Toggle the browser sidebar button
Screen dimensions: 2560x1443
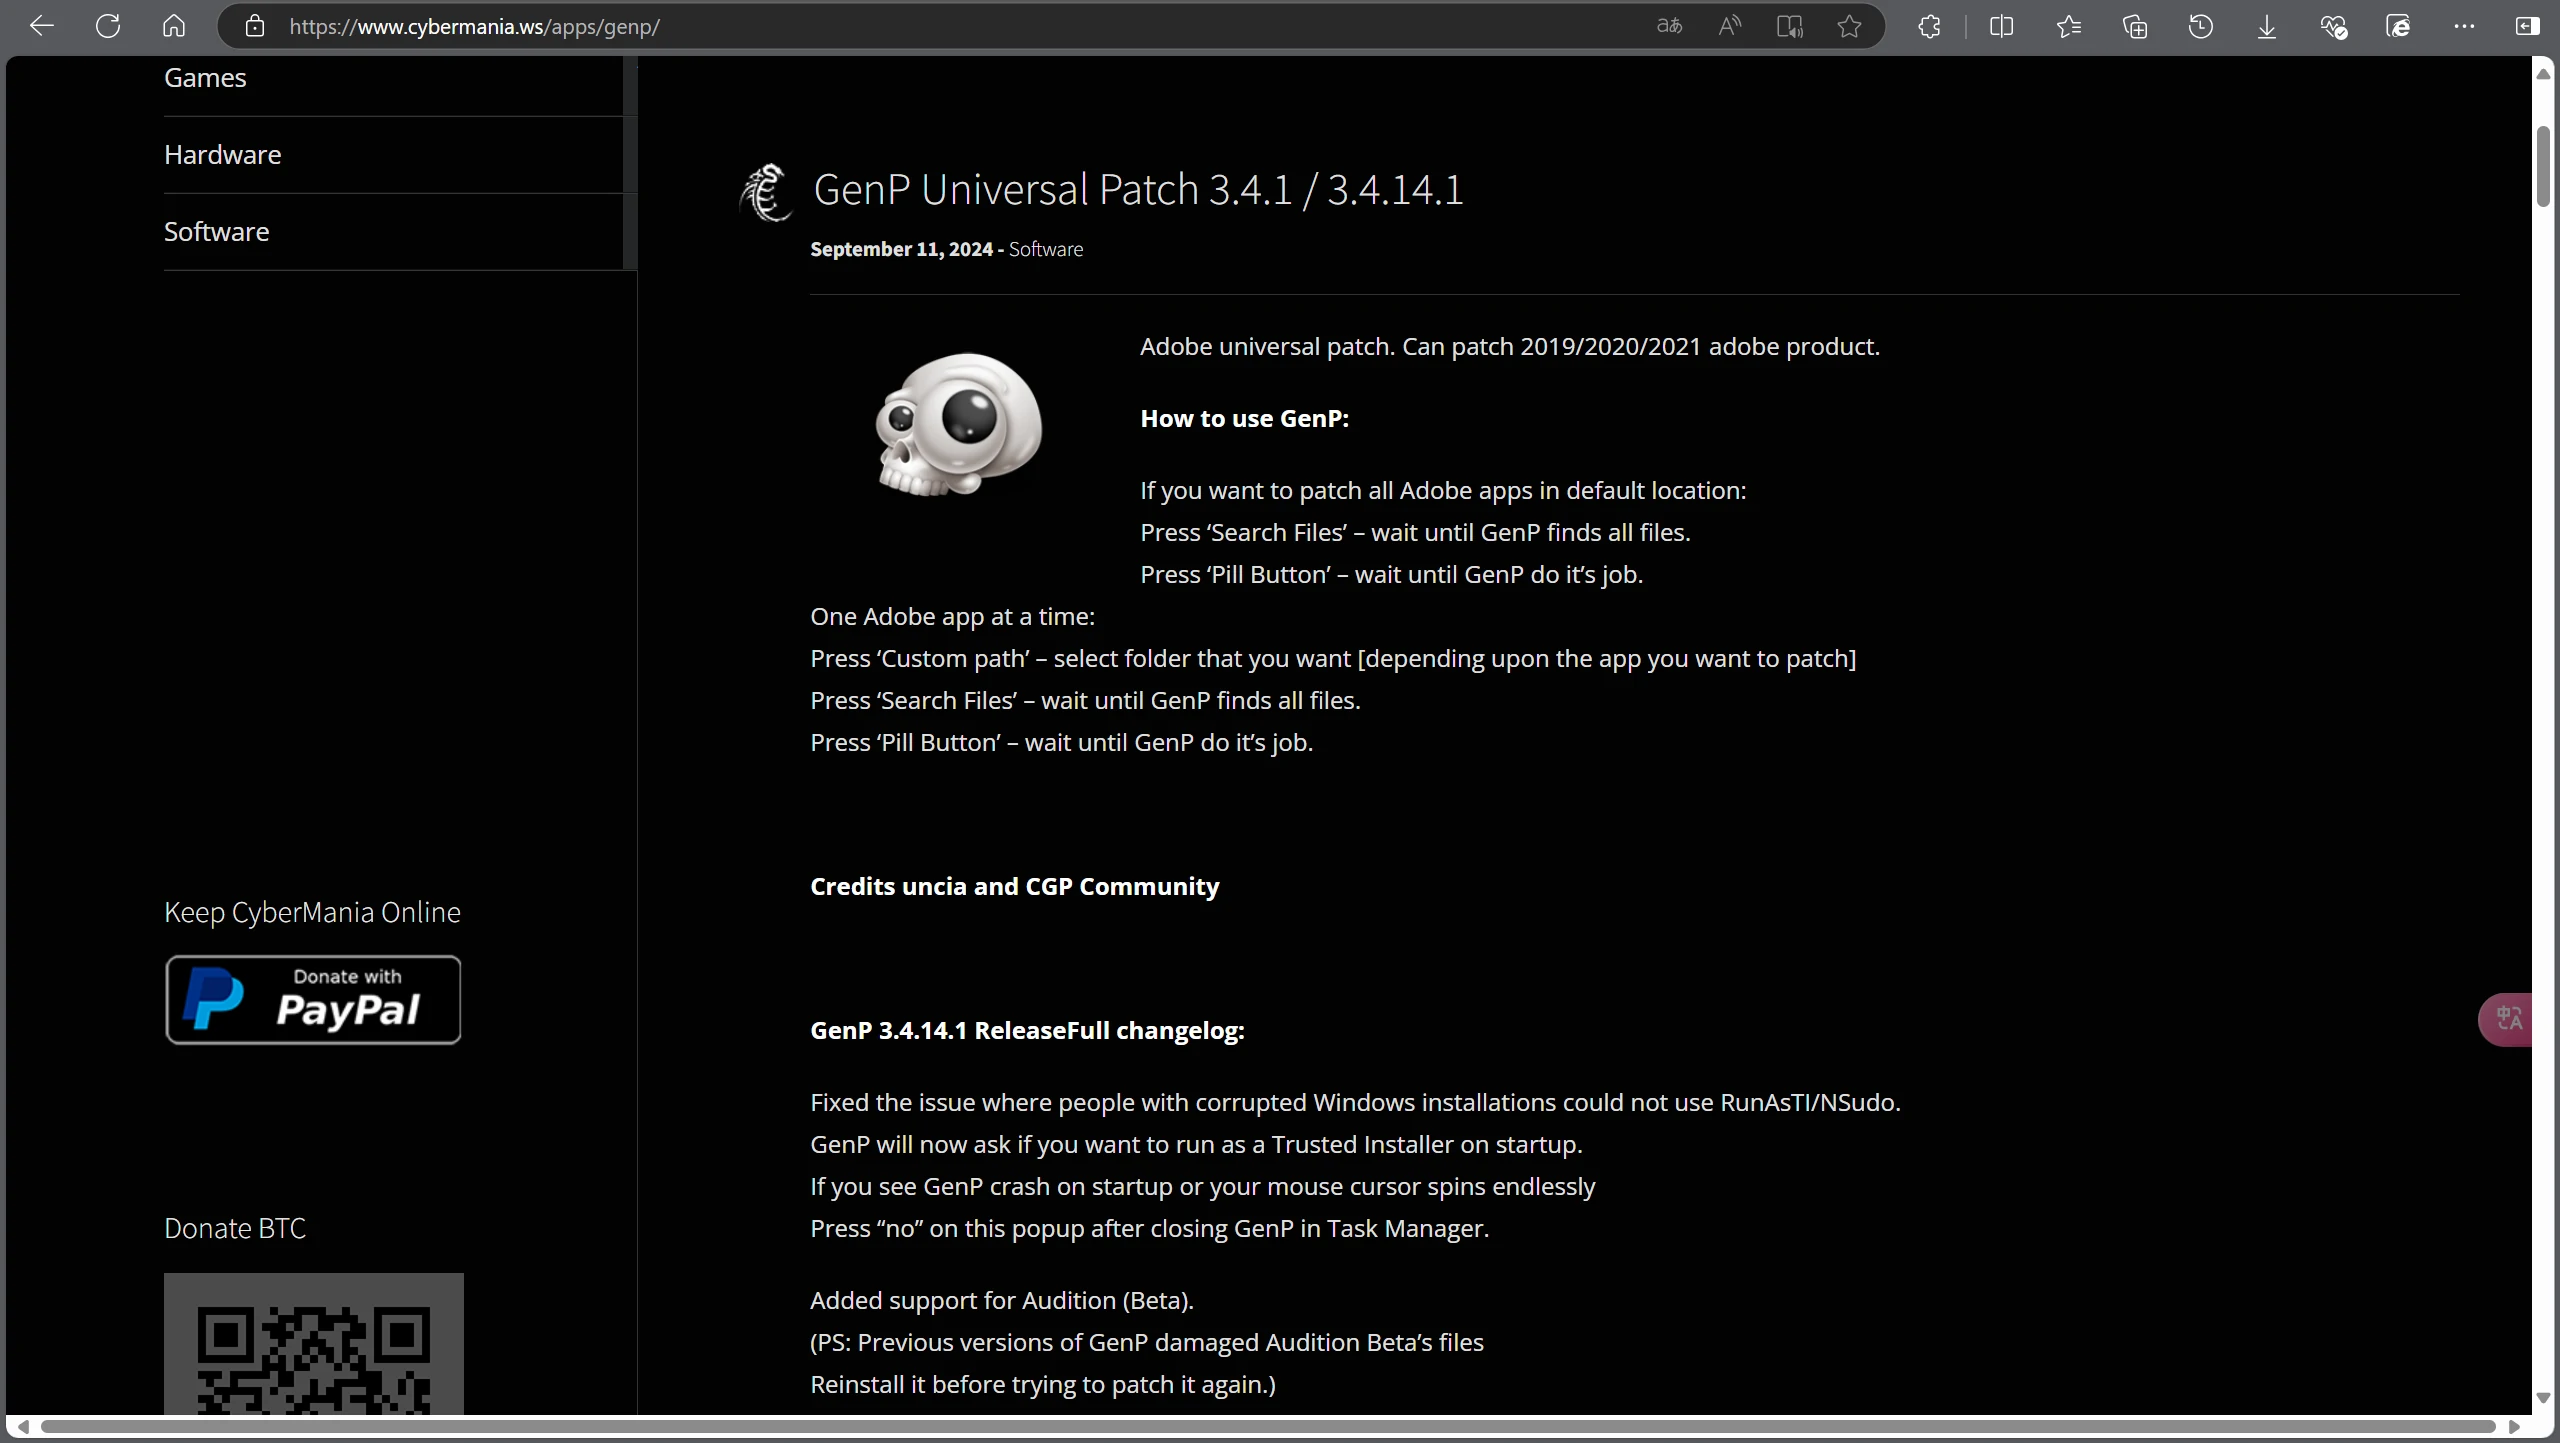pyautogui.click(x=2527, y=26)
